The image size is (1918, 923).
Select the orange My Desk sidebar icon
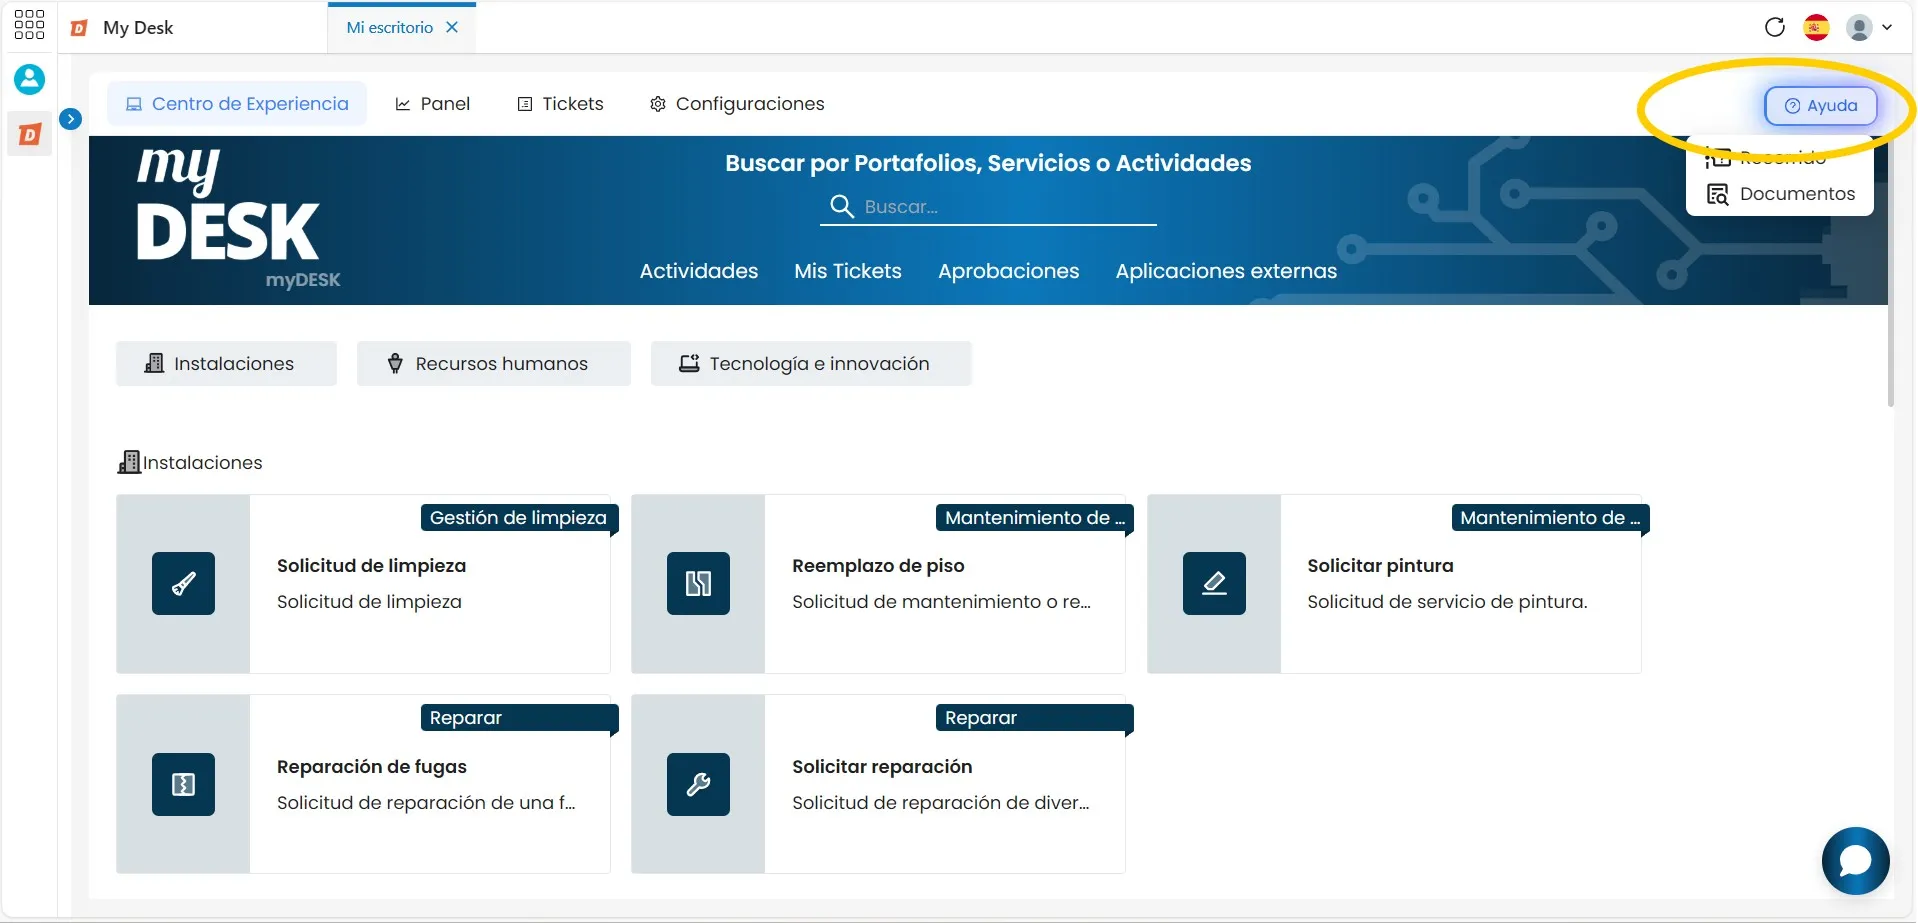coord(30,134)
